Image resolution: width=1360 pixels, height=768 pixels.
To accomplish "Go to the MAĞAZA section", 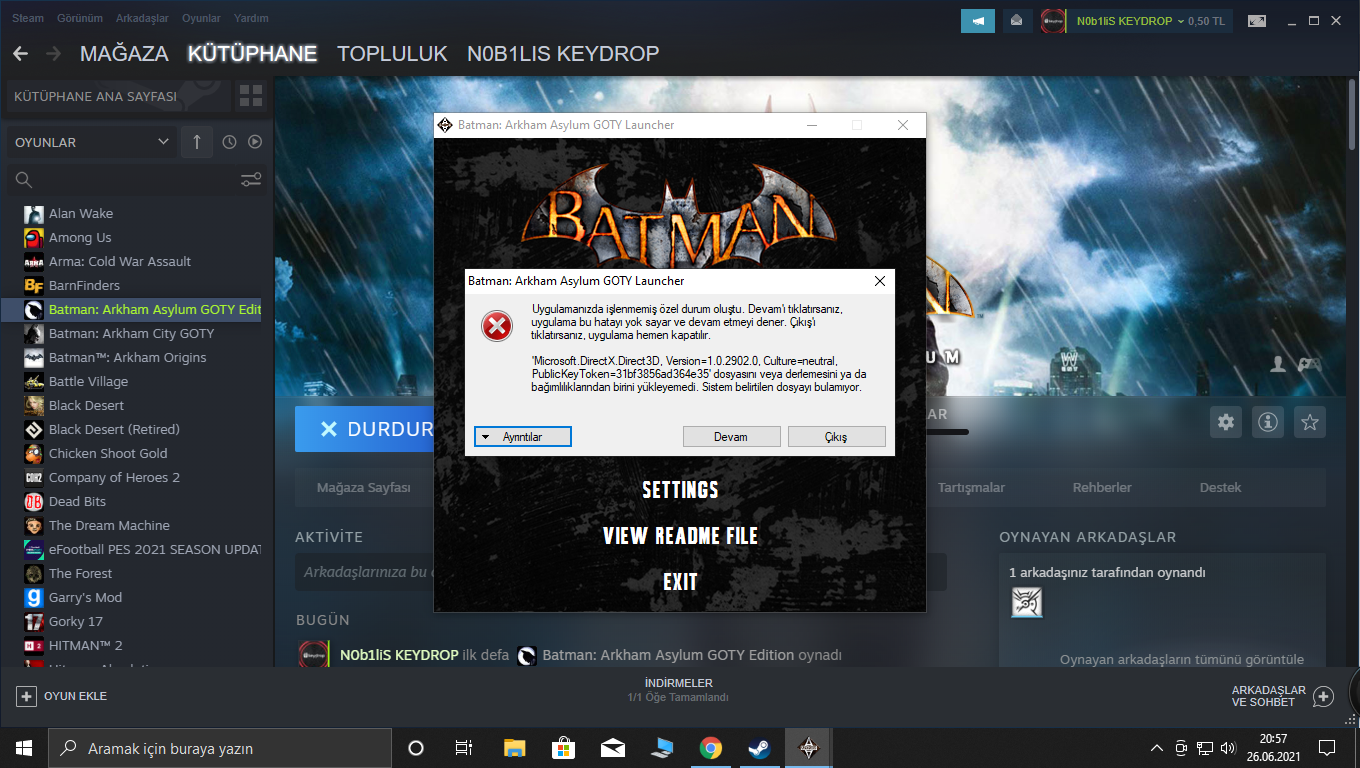I will pos(124,54).
